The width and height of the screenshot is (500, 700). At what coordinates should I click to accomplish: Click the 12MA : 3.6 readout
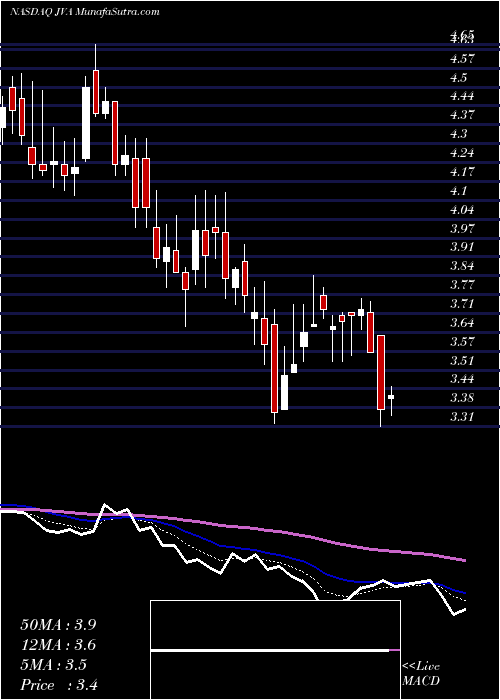click(58, 645)
